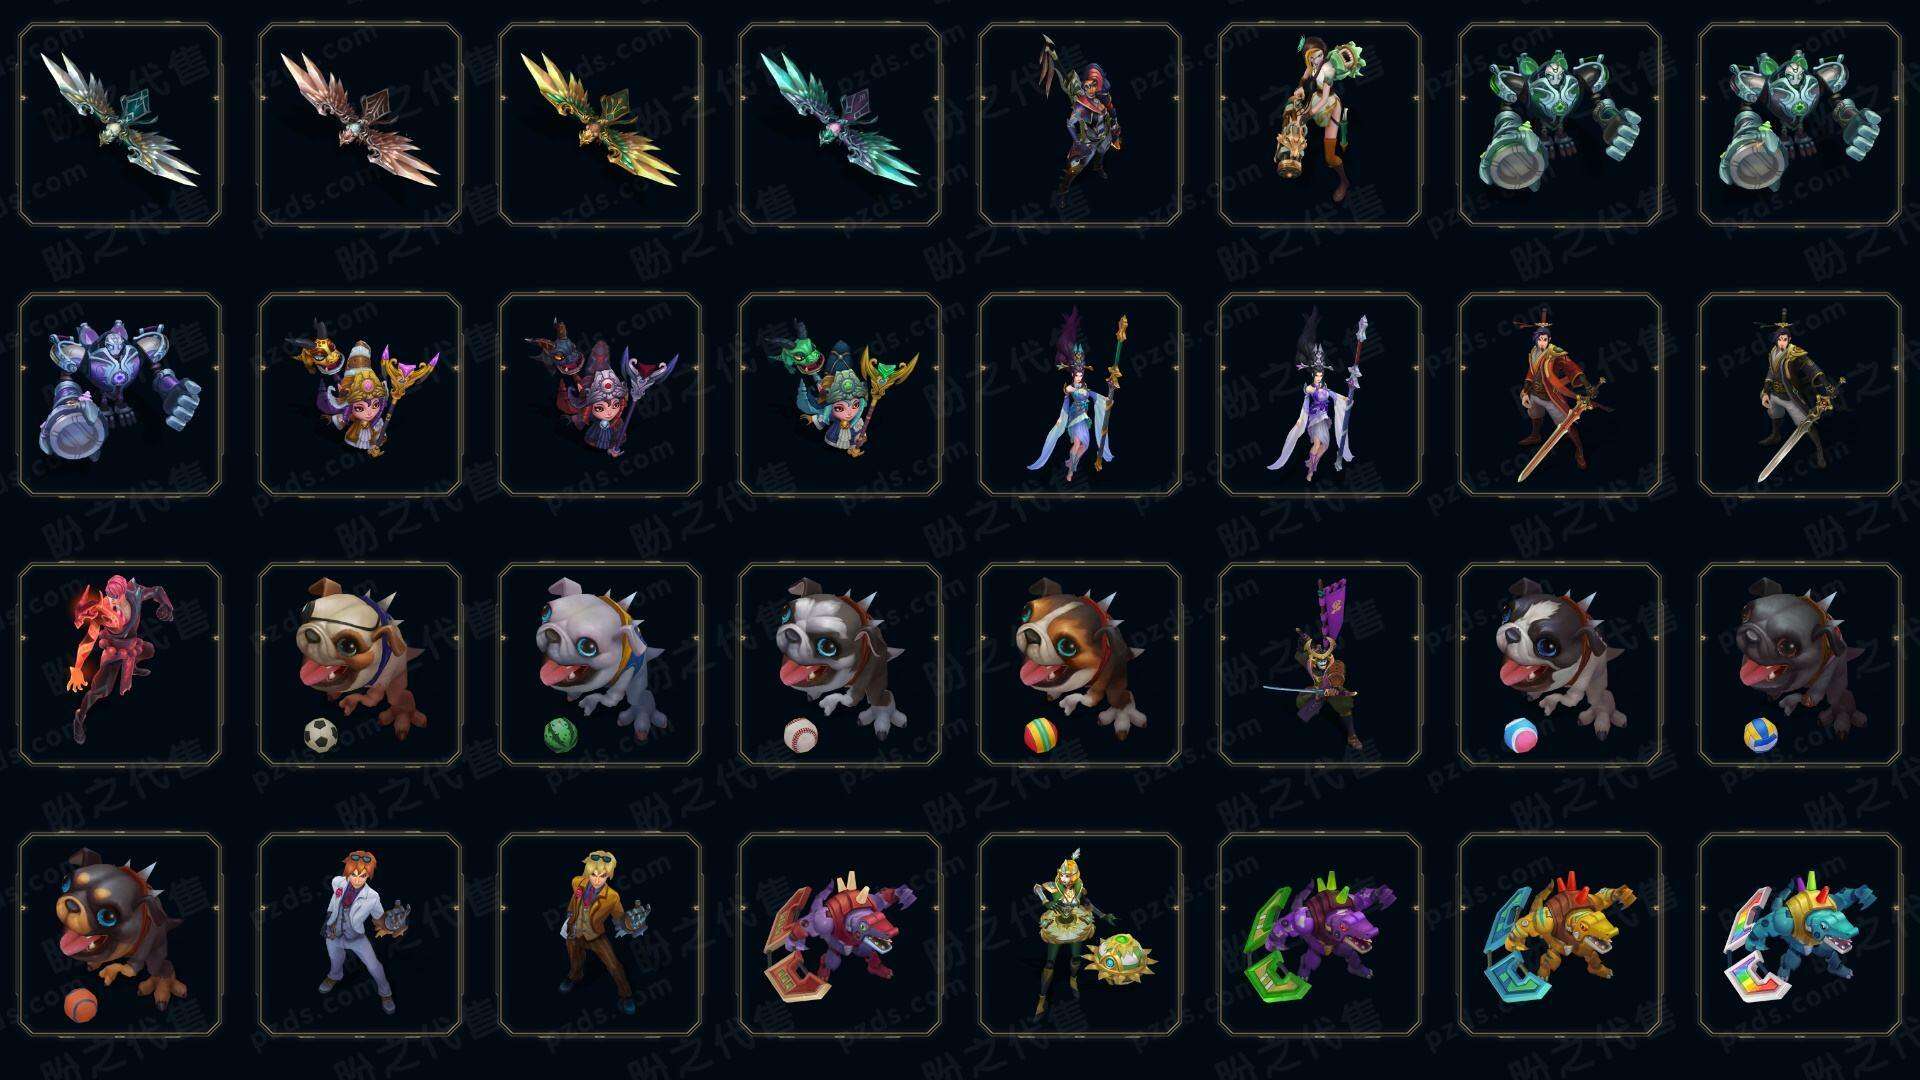The height and width of the screenshot is (1080, 1920).
Task: Select the bulldog with soccer ball
Action: (360, 664)
